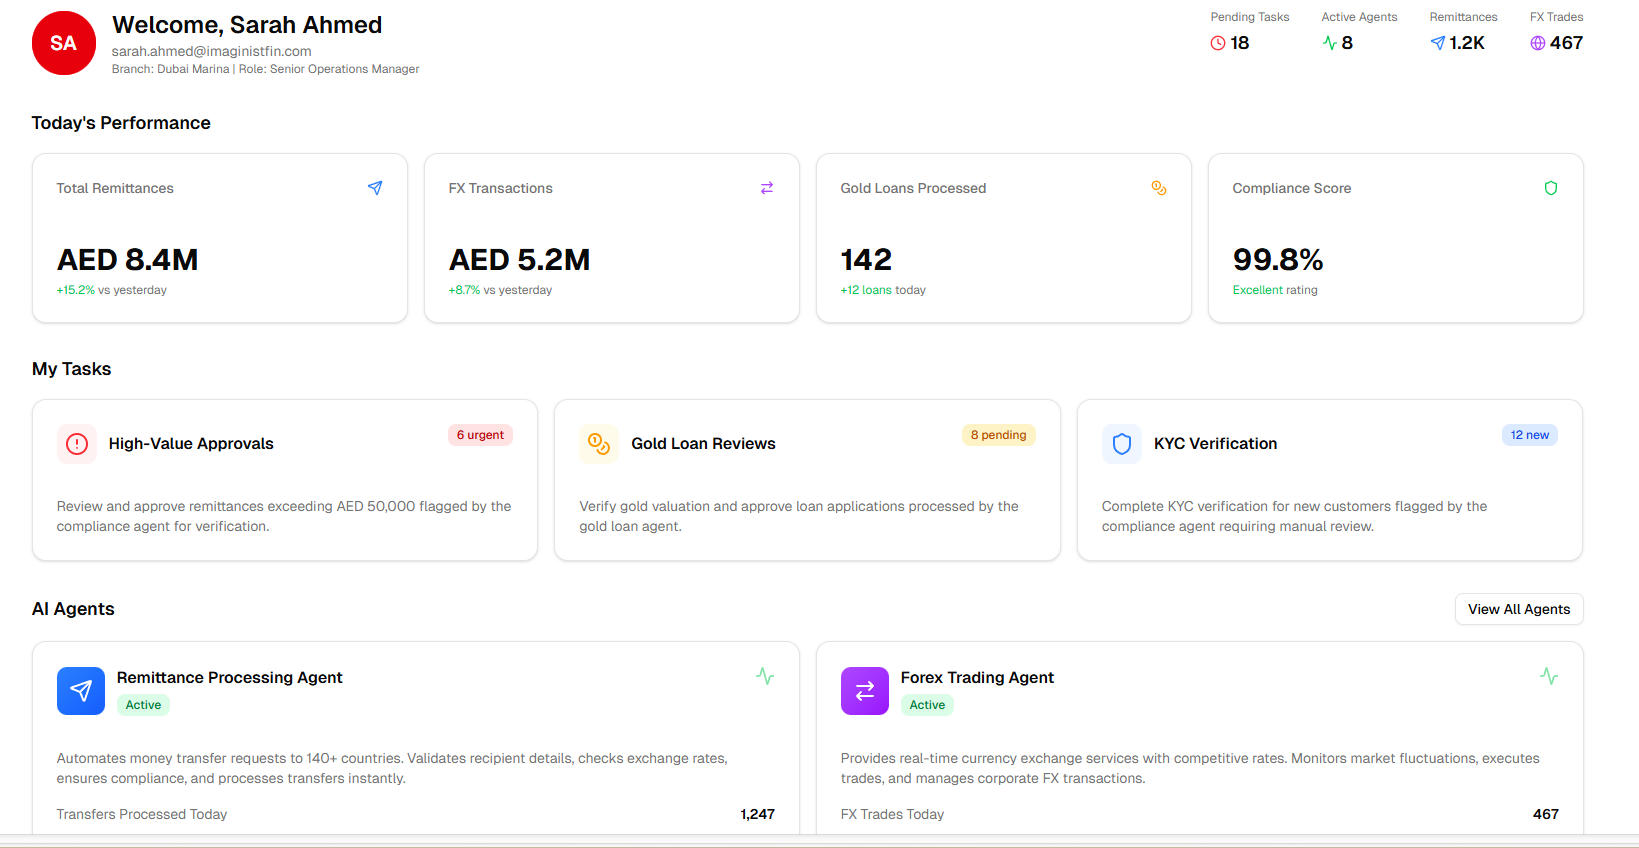Screen dimensions: 1639x848
Task: Click the Remittance agent Active status badge
Action: point(143,705)
